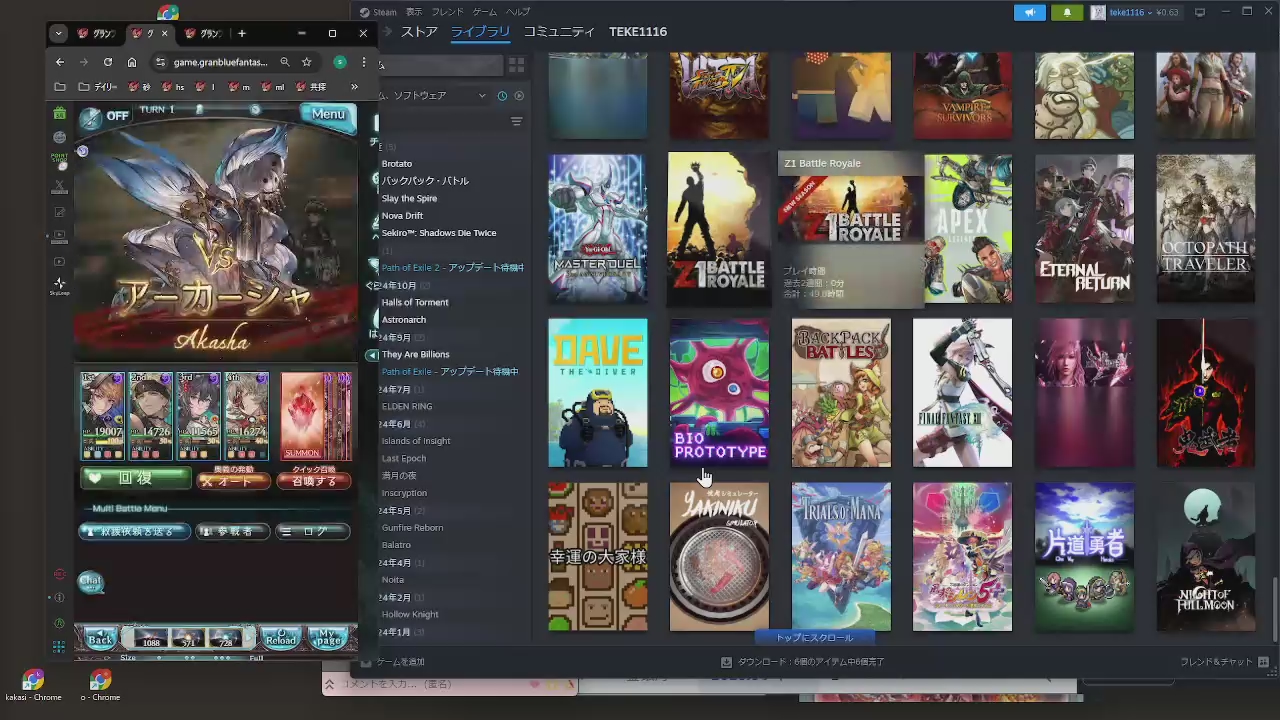Toggle the オート auto-attack button

pos(233,481)
